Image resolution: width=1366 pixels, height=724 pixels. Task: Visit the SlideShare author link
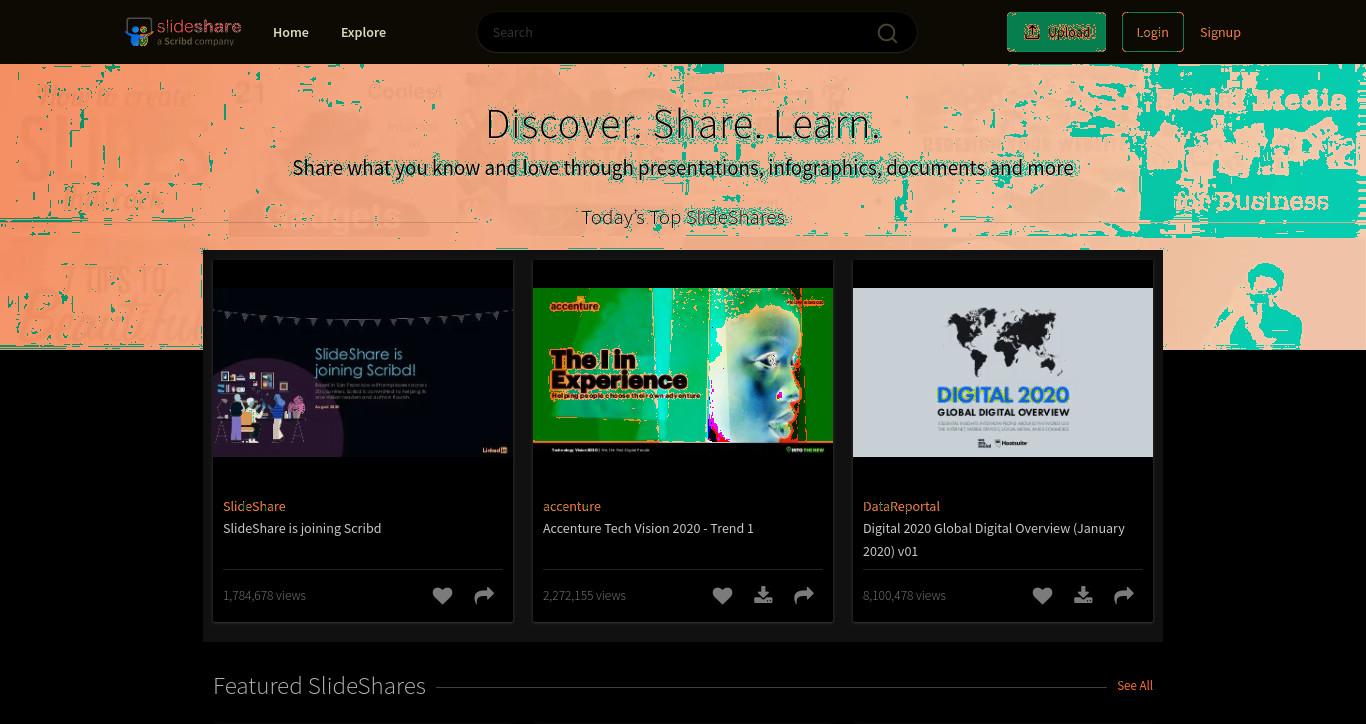point(254,506)
